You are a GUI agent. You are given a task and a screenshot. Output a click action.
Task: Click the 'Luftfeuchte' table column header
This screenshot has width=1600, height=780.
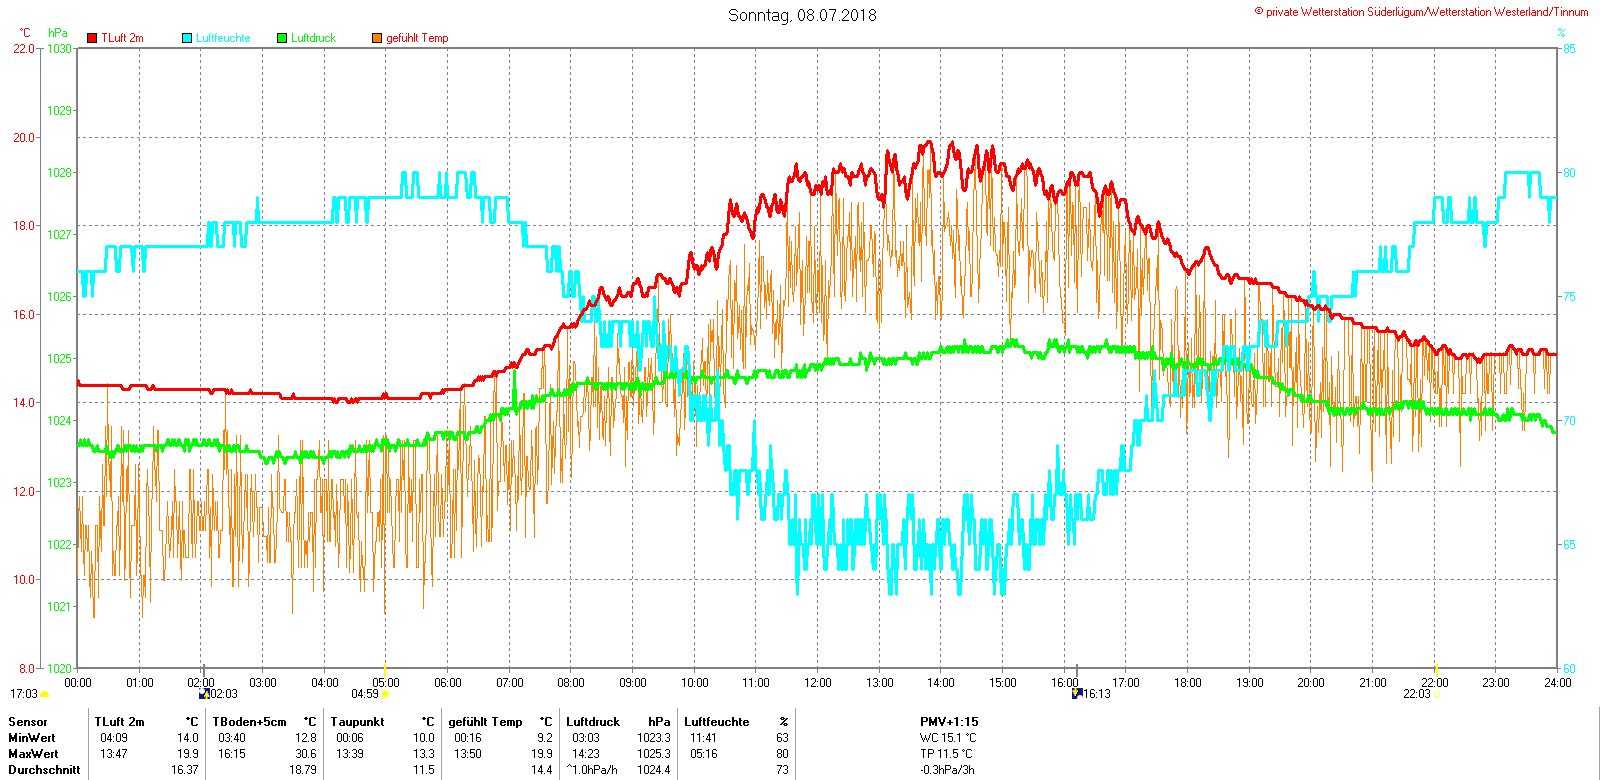click(717, 722)
